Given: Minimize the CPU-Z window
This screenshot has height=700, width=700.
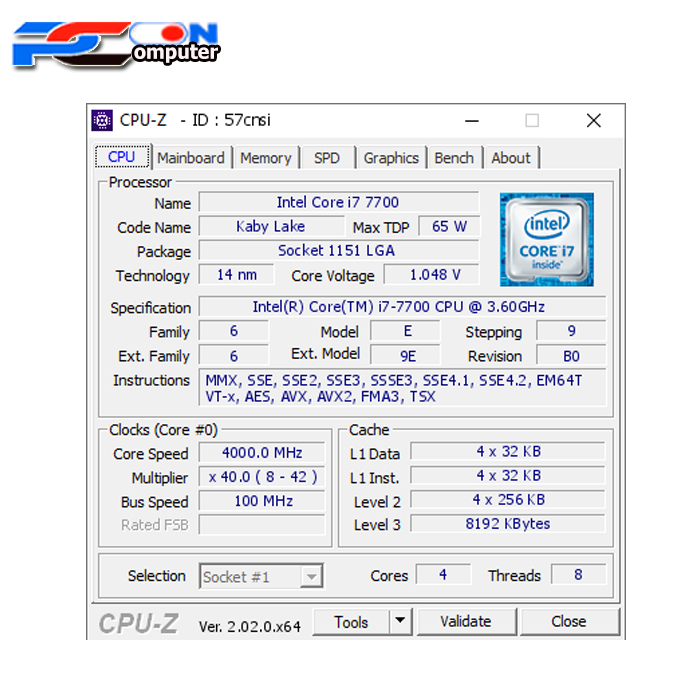Looking at the screenshot, I should [471, 121].
